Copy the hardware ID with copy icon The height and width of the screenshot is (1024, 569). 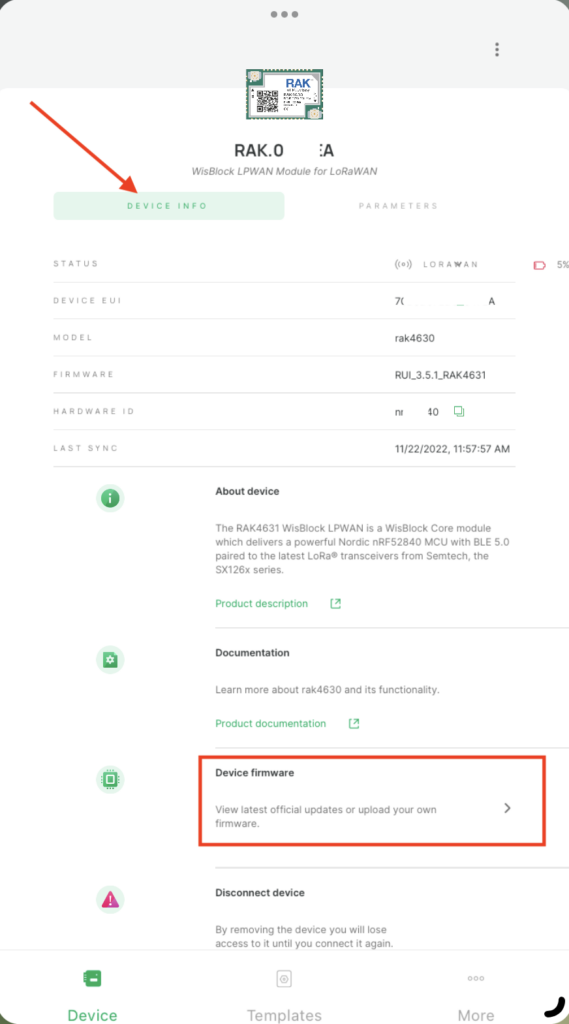click(459, 411)
